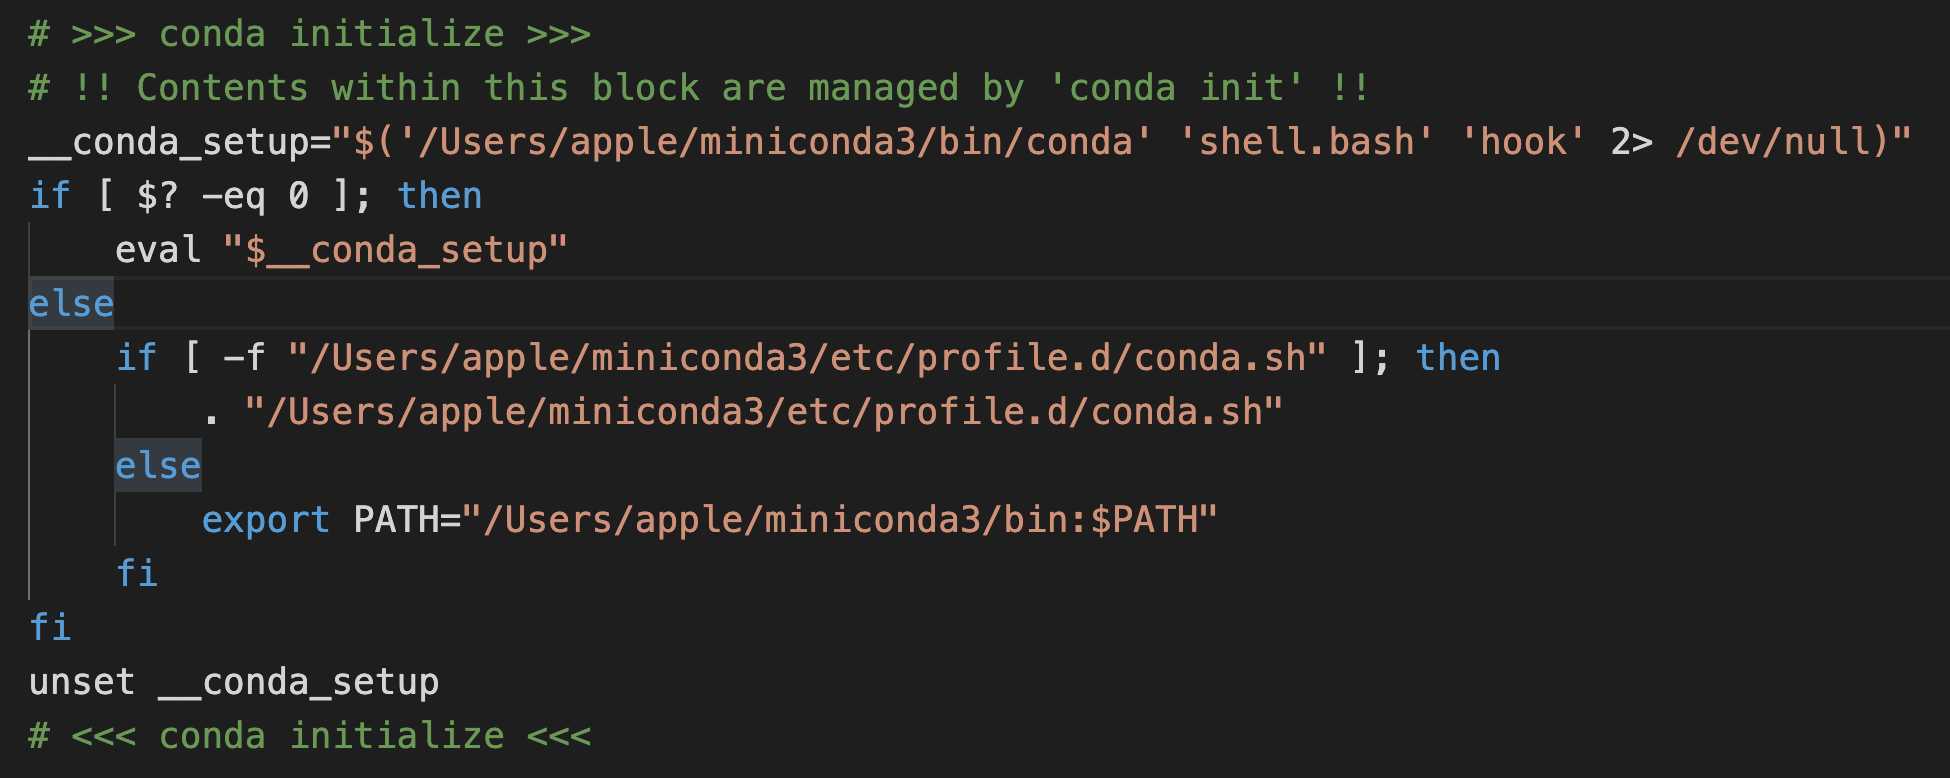Click the 'shell.bash' string argument
The width and height of the screenshot is (1950, 778).
click(x=1306, y=142)
